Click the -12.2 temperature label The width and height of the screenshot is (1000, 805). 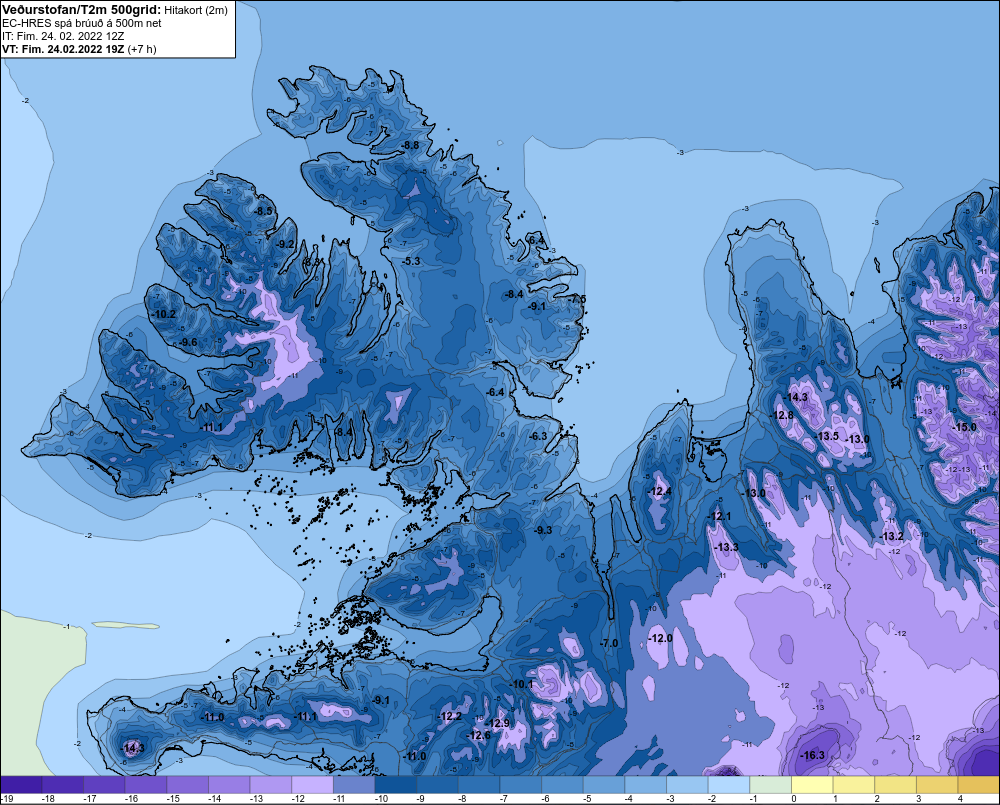point(450,716)
